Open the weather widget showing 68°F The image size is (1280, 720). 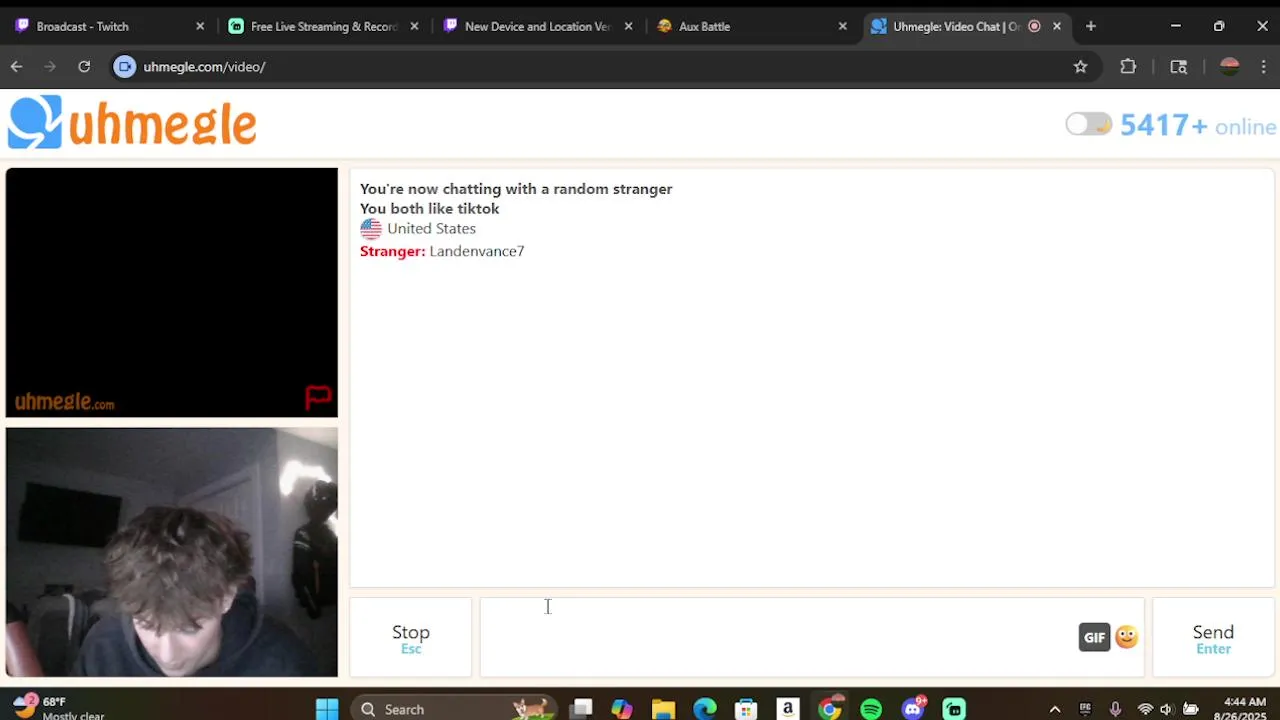[x=60, y=708]
